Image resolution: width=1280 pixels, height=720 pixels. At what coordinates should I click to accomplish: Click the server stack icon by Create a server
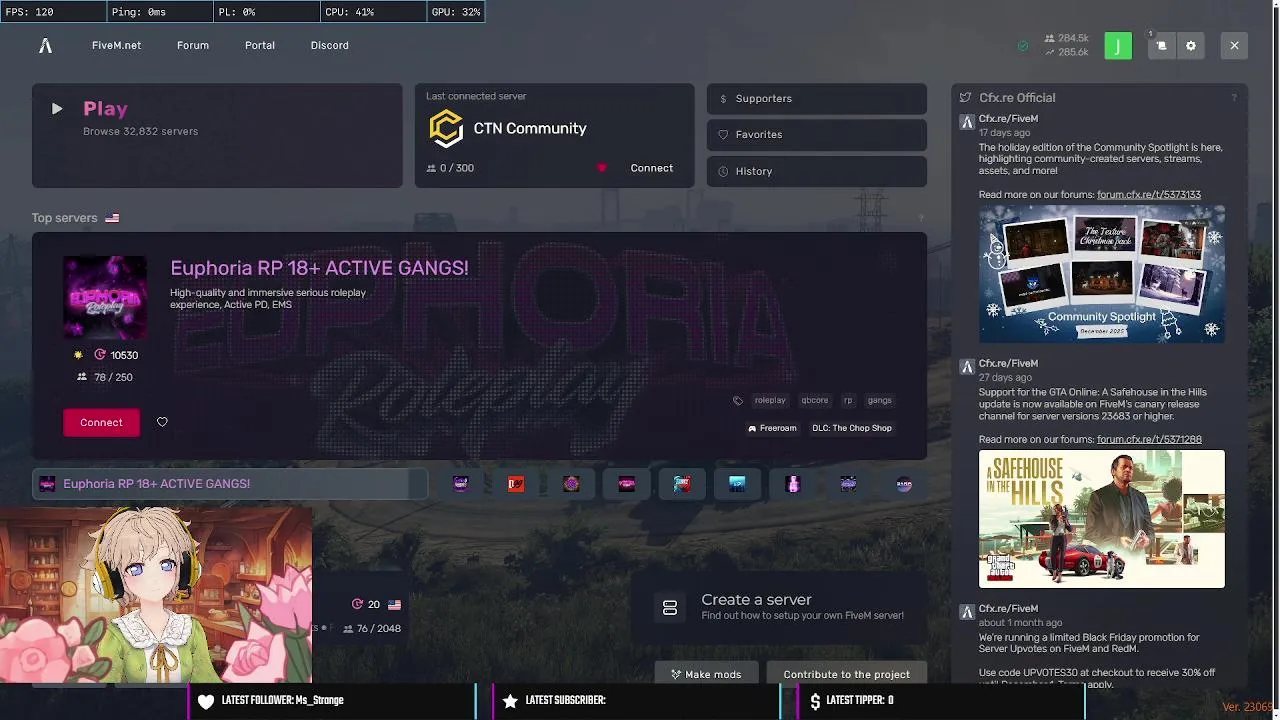[670, 607]
